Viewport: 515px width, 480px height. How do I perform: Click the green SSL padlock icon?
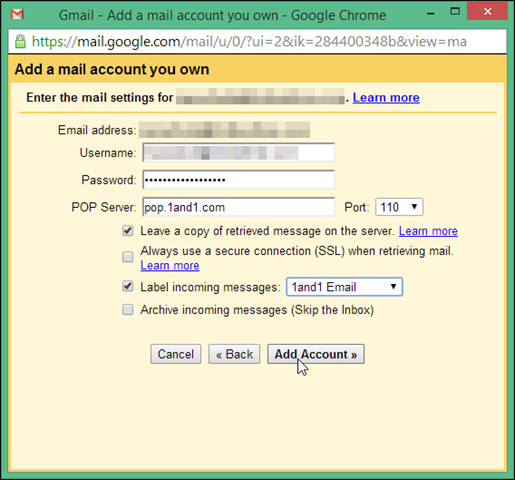point(20,41)
